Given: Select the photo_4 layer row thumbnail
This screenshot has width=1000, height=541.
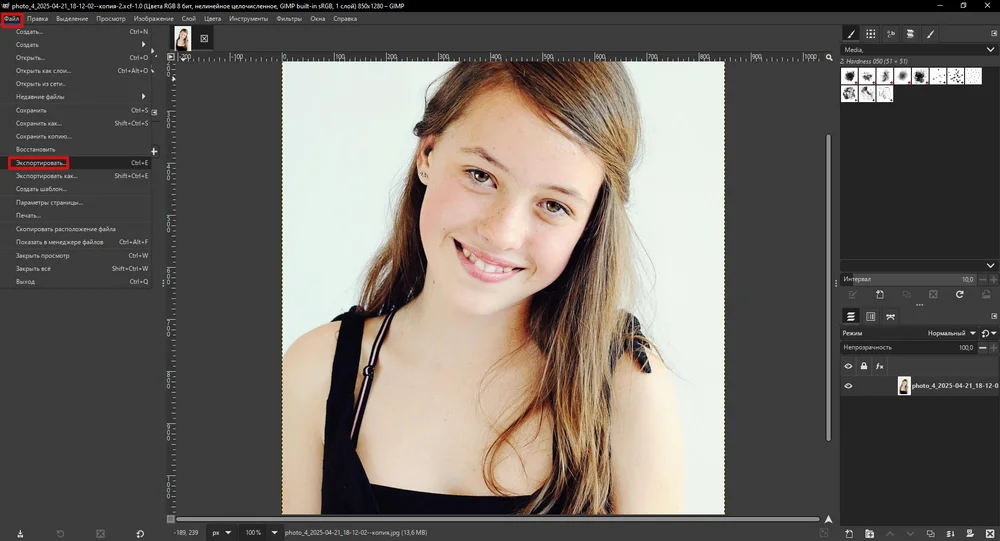Looking at the screenshot, I should click(x=904, y=386).
